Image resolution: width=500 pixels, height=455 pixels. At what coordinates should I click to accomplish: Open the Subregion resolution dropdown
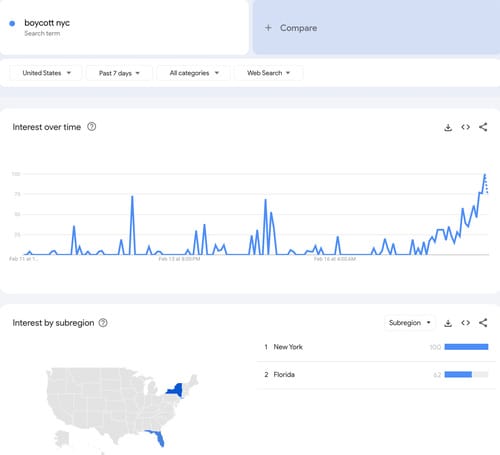pyautogui.click(x=410, y=323)
